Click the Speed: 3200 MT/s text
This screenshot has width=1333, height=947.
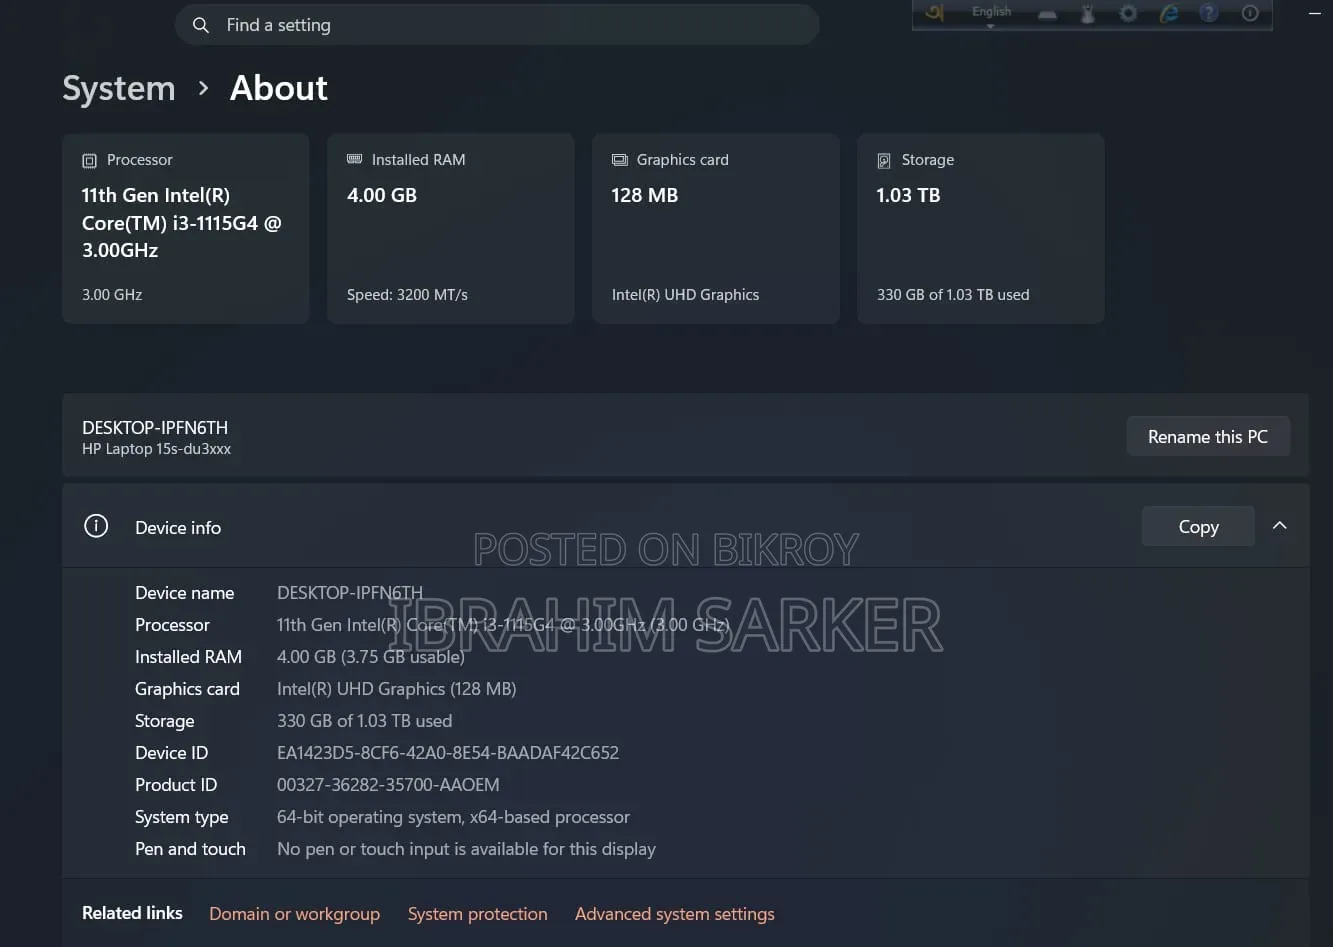coord(407,295)
